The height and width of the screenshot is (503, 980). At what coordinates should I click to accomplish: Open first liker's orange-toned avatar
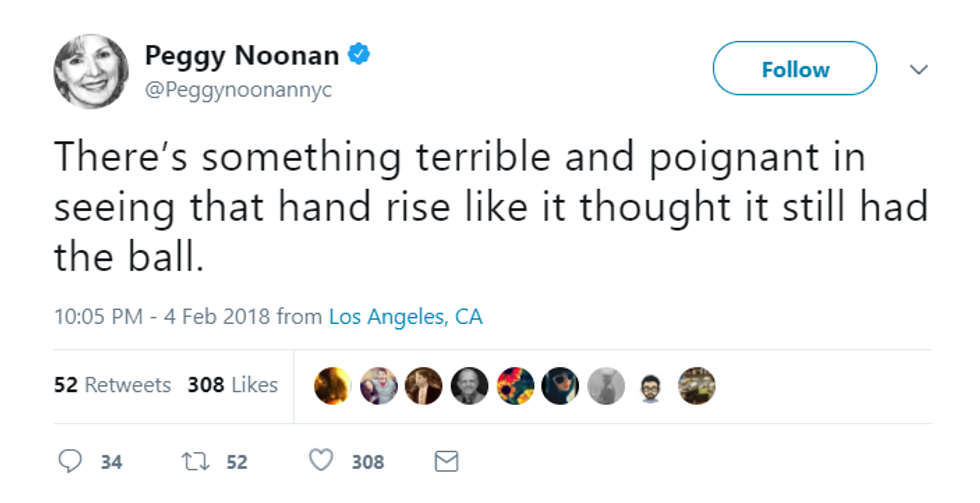click(x=332, y=386)
